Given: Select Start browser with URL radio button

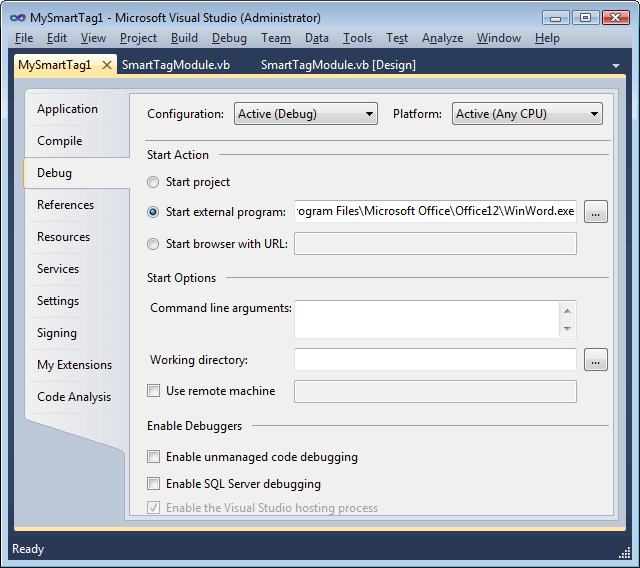Looking at the screenshot, I should 153,244.
